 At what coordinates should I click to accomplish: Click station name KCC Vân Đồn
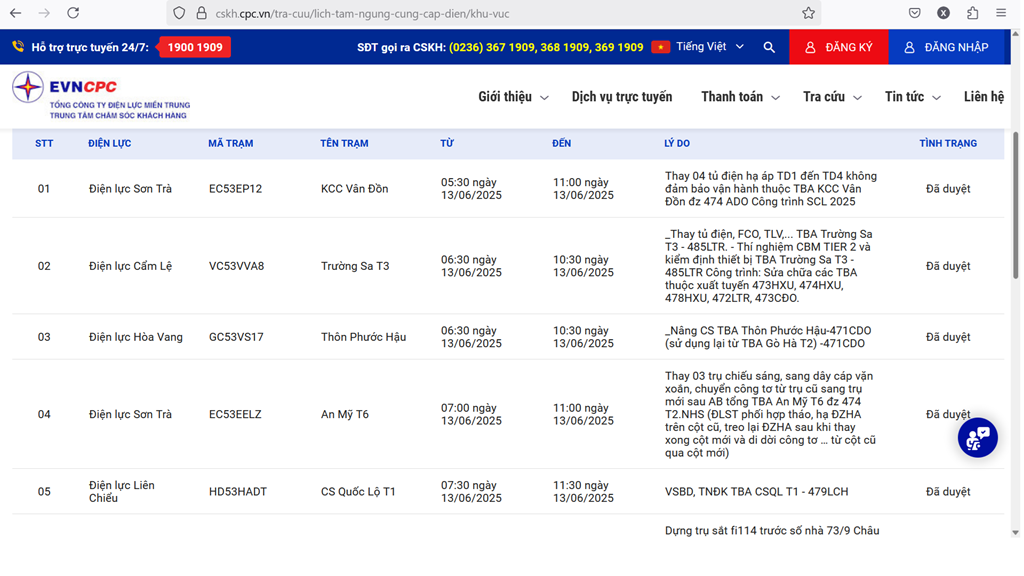355,189
